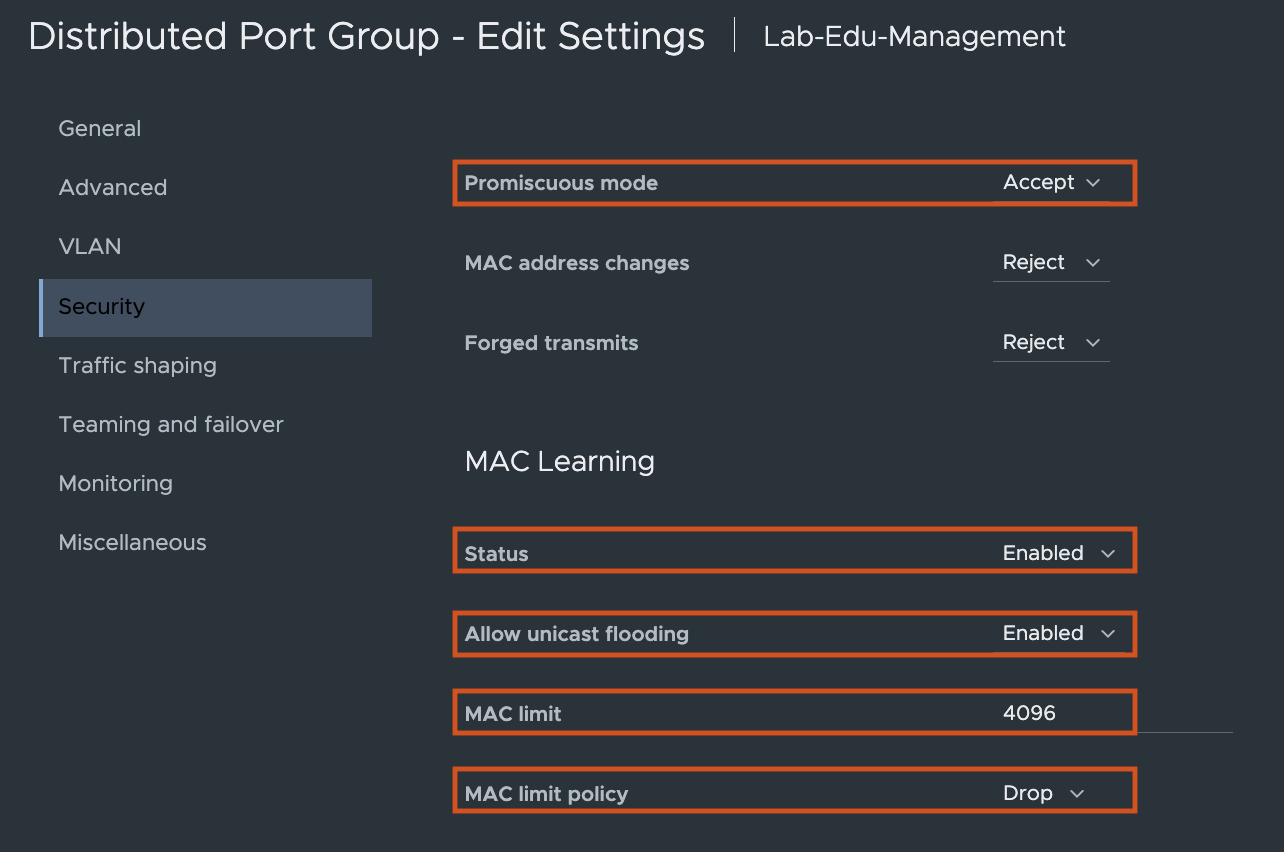Click the Distributed Port Group dialog title
1284x852 pixels.
[366, 37]
